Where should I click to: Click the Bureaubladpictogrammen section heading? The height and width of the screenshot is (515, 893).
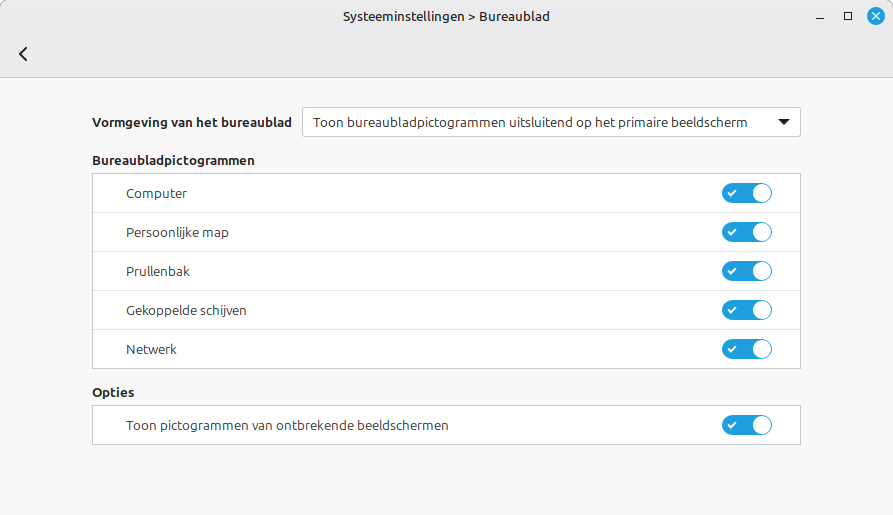click(173, 161)
